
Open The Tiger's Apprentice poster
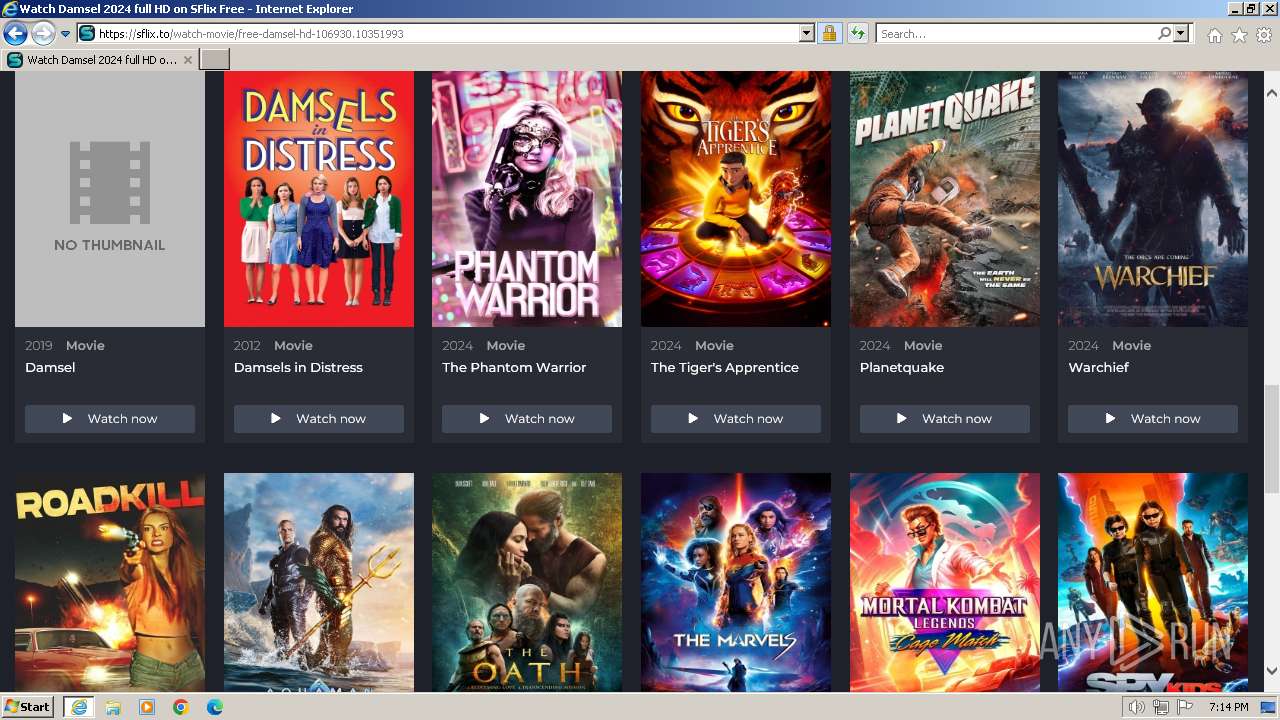click(x=736, y=199)
